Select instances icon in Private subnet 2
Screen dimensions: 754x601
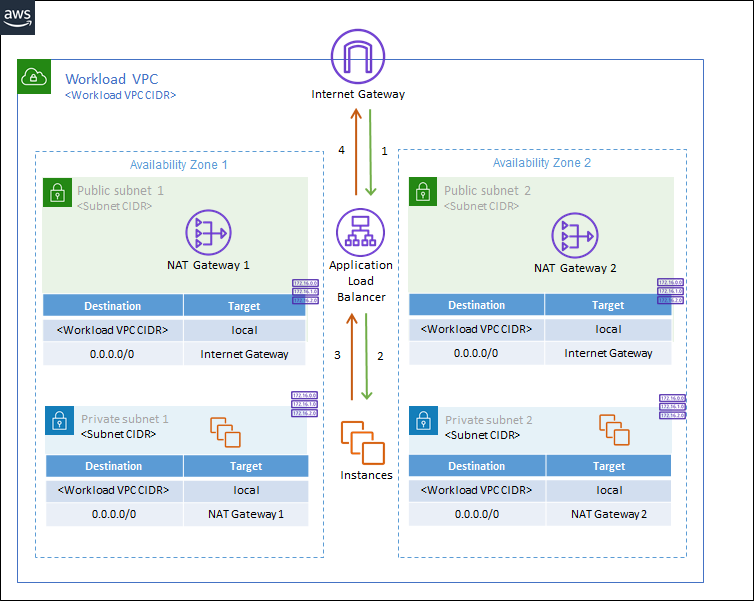[x=614, y=430]
